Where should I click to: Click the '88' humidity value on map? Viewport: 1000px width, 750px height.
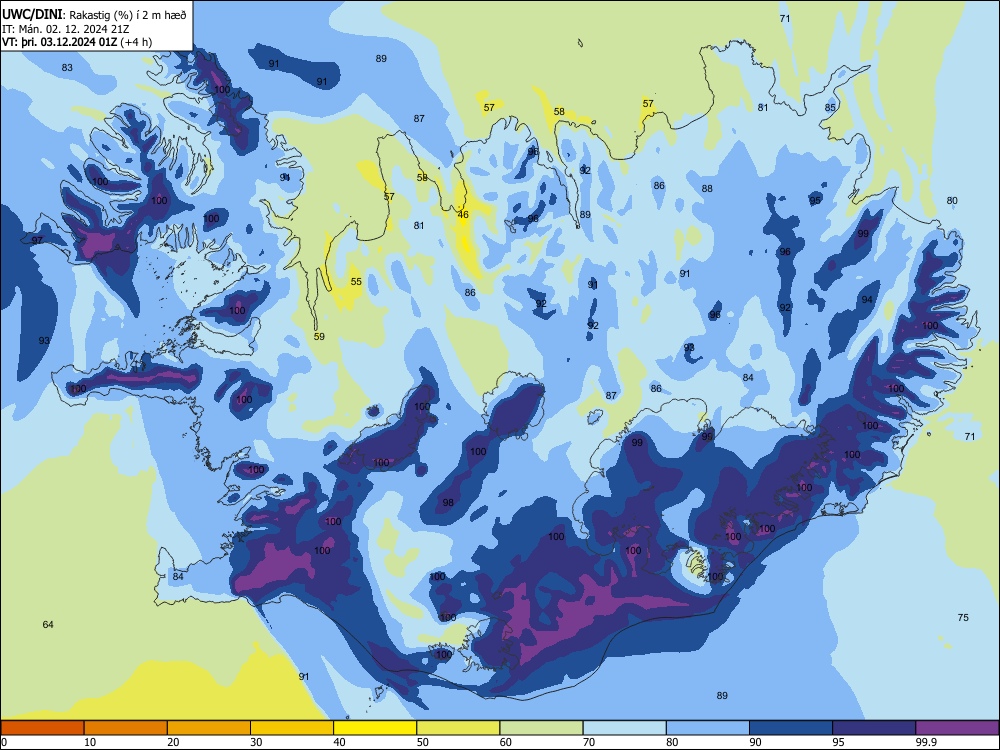point(707,188)
